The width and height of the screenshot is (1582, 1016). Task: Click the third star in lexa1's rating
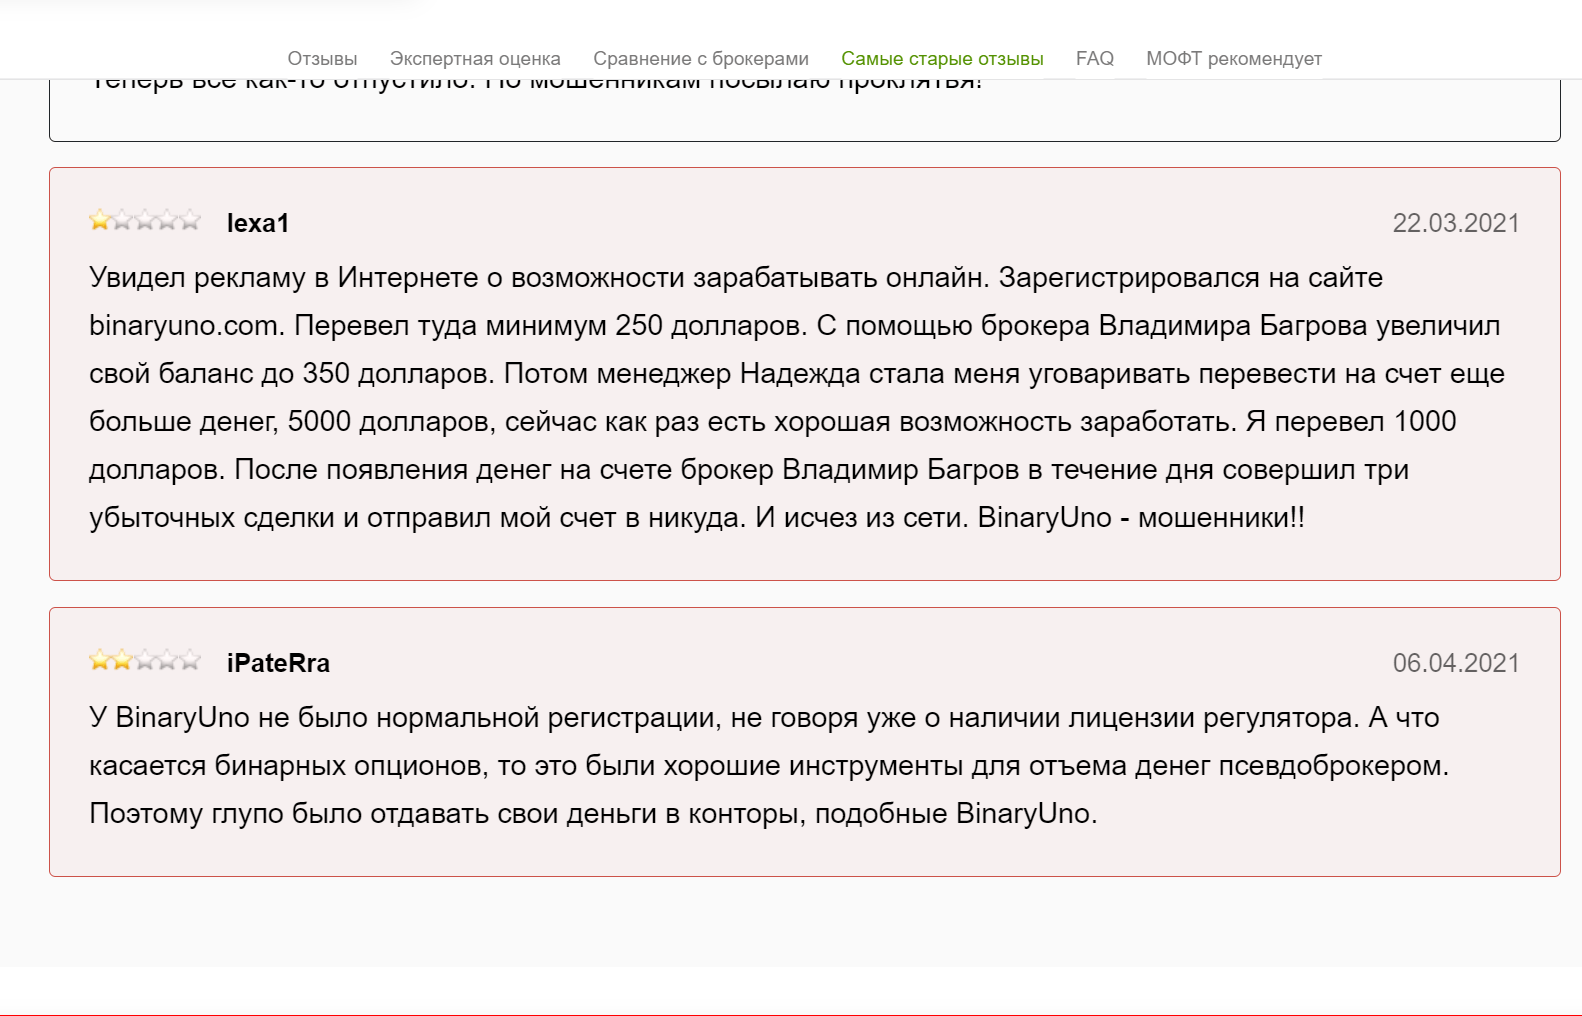click(x=145, y=220)
